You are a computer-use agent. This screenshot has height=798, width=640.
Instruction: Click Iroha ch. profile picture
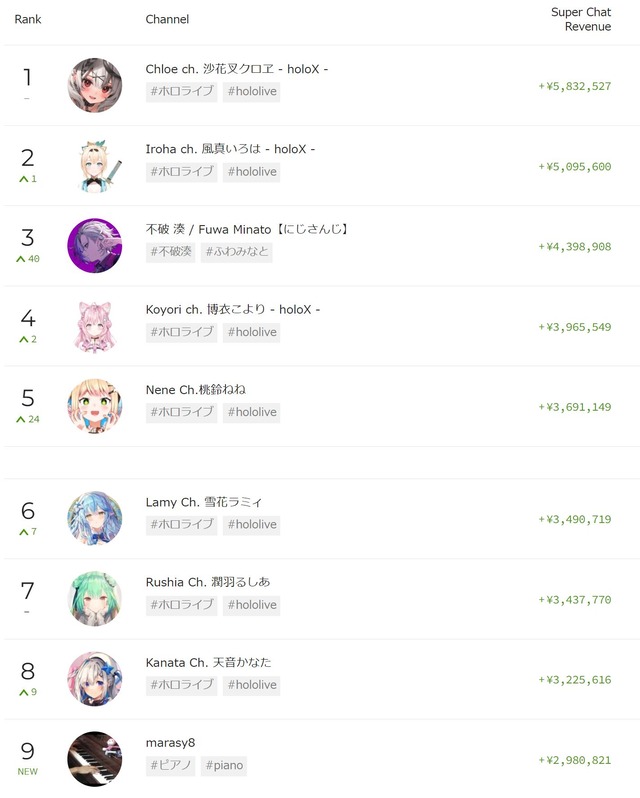95,165
